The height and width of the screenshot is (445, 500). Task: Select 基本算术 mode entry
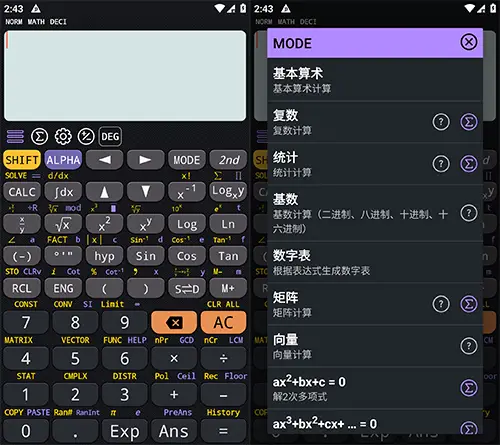point(375,80)
